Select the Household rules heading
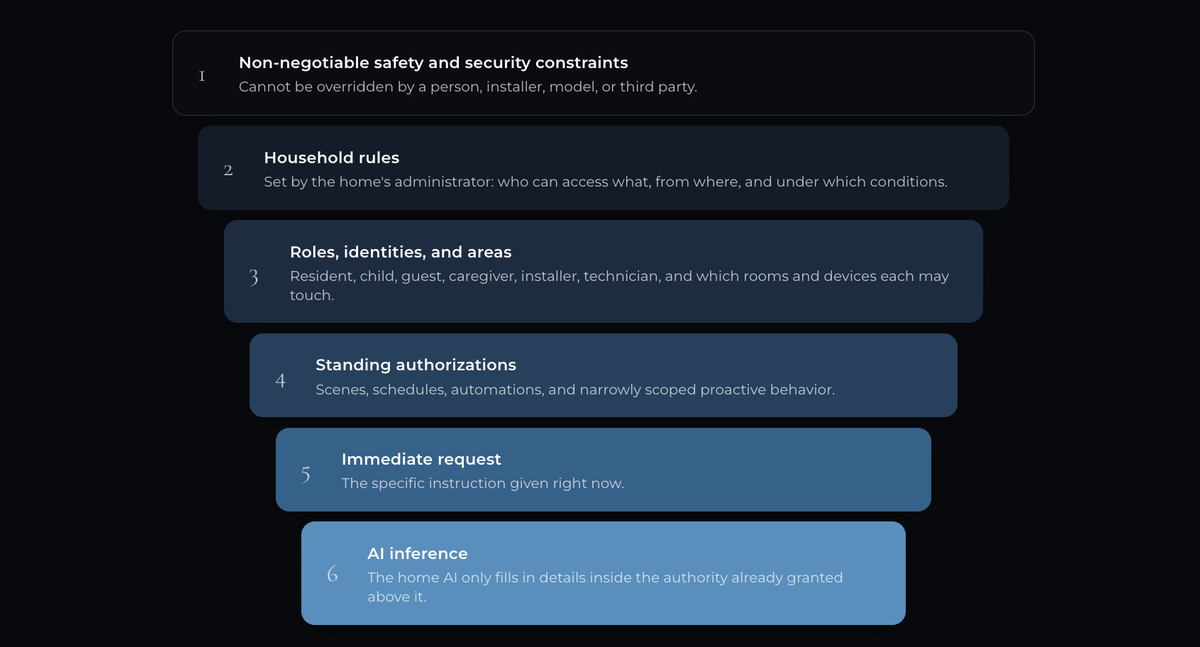 click(x=331, y=158)
